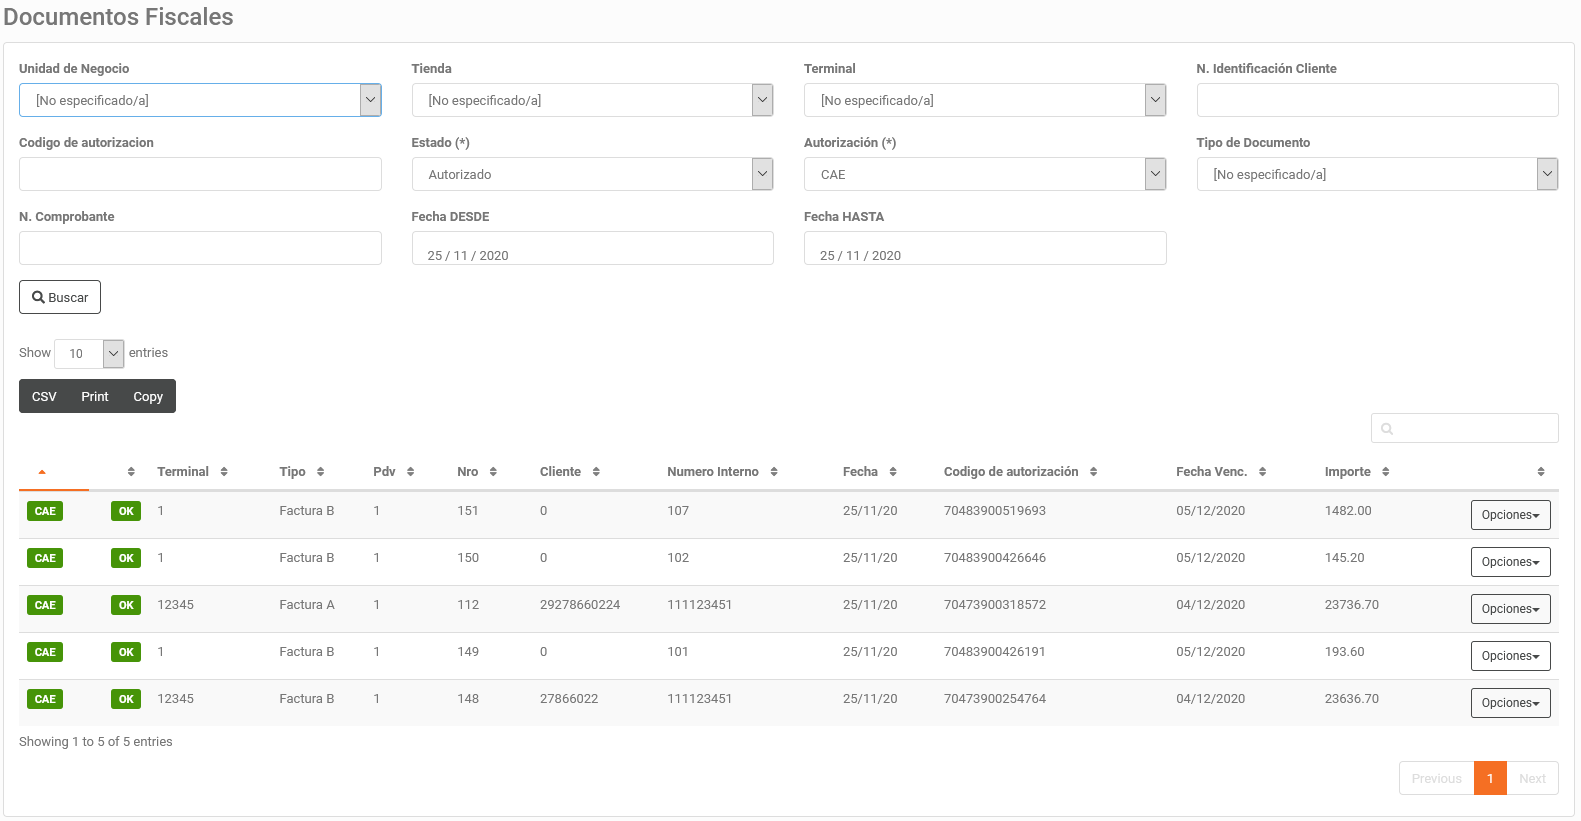This screenshot has width=1581, height=821.
Task: Click OK badge on row Nro 149
Action: 126,652
